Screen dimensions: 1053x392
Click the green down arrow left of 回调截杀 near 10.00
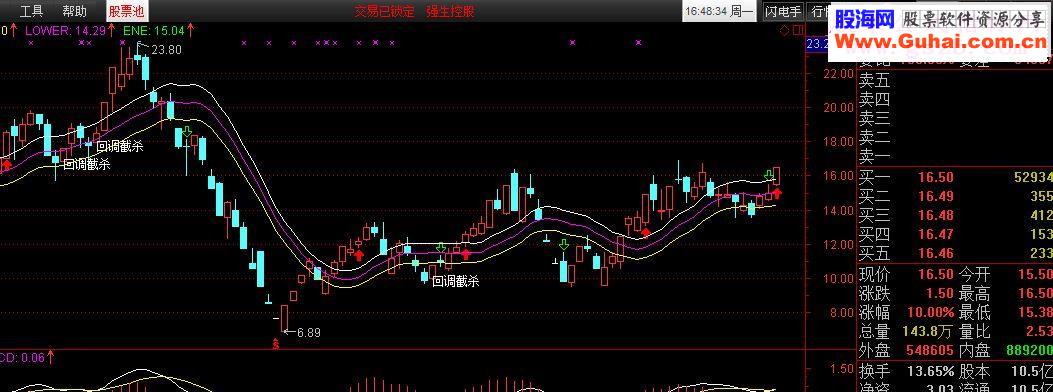[x=441, y=248]
